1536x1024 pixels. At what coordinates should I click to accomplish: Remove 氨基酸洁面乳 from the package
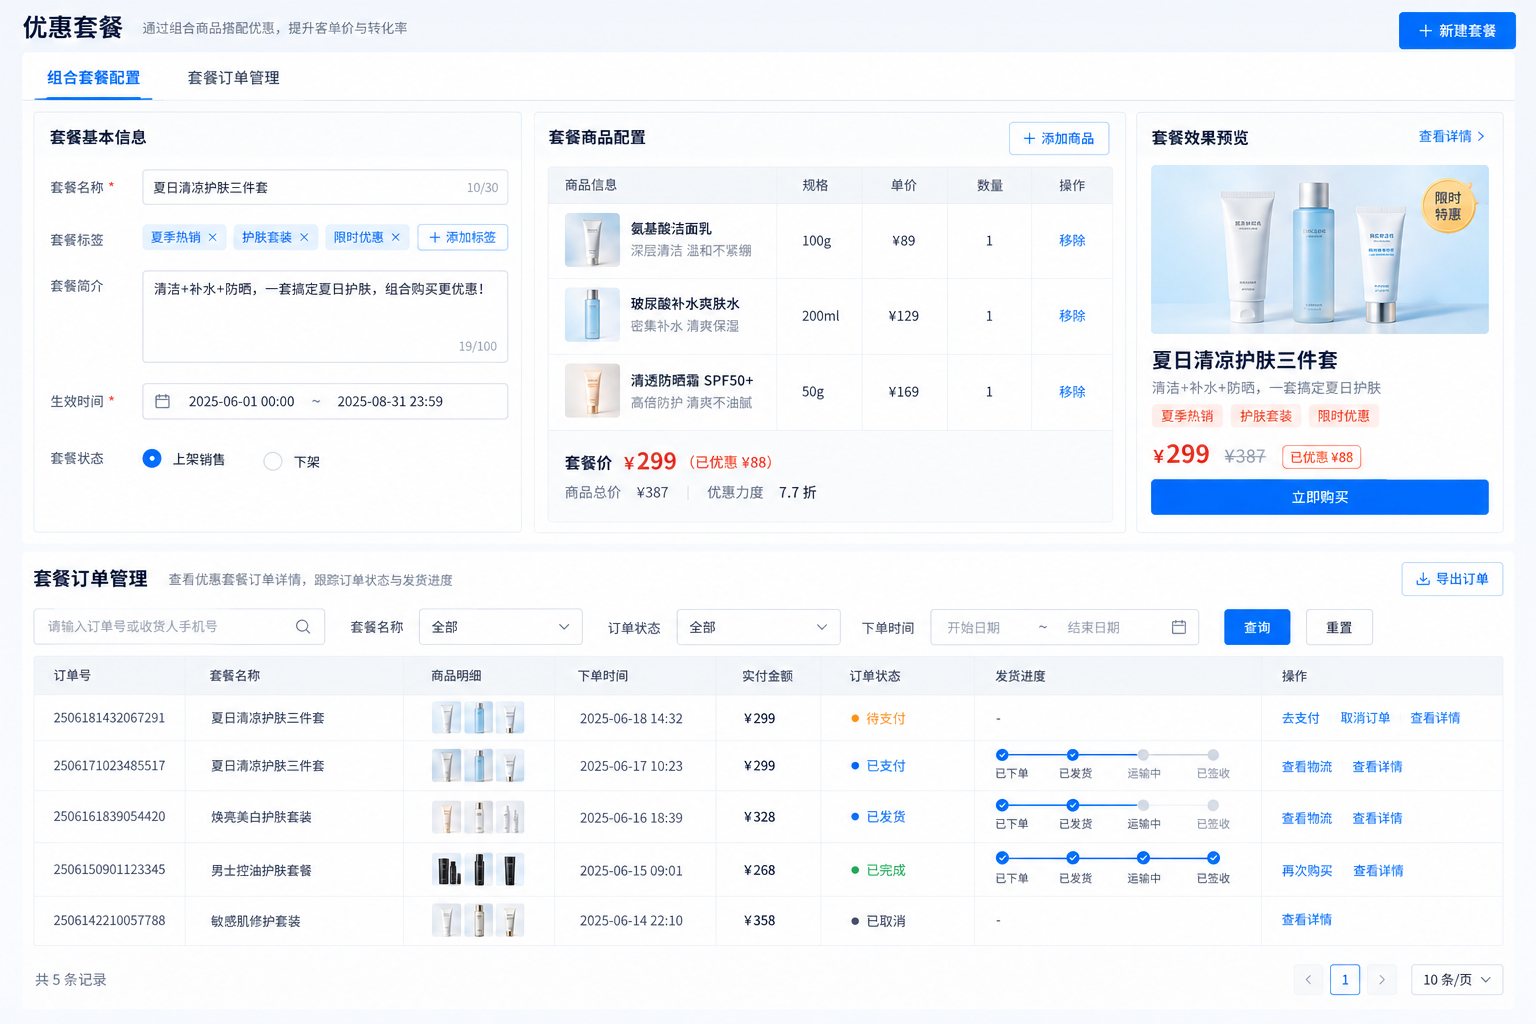(1072, 240)
